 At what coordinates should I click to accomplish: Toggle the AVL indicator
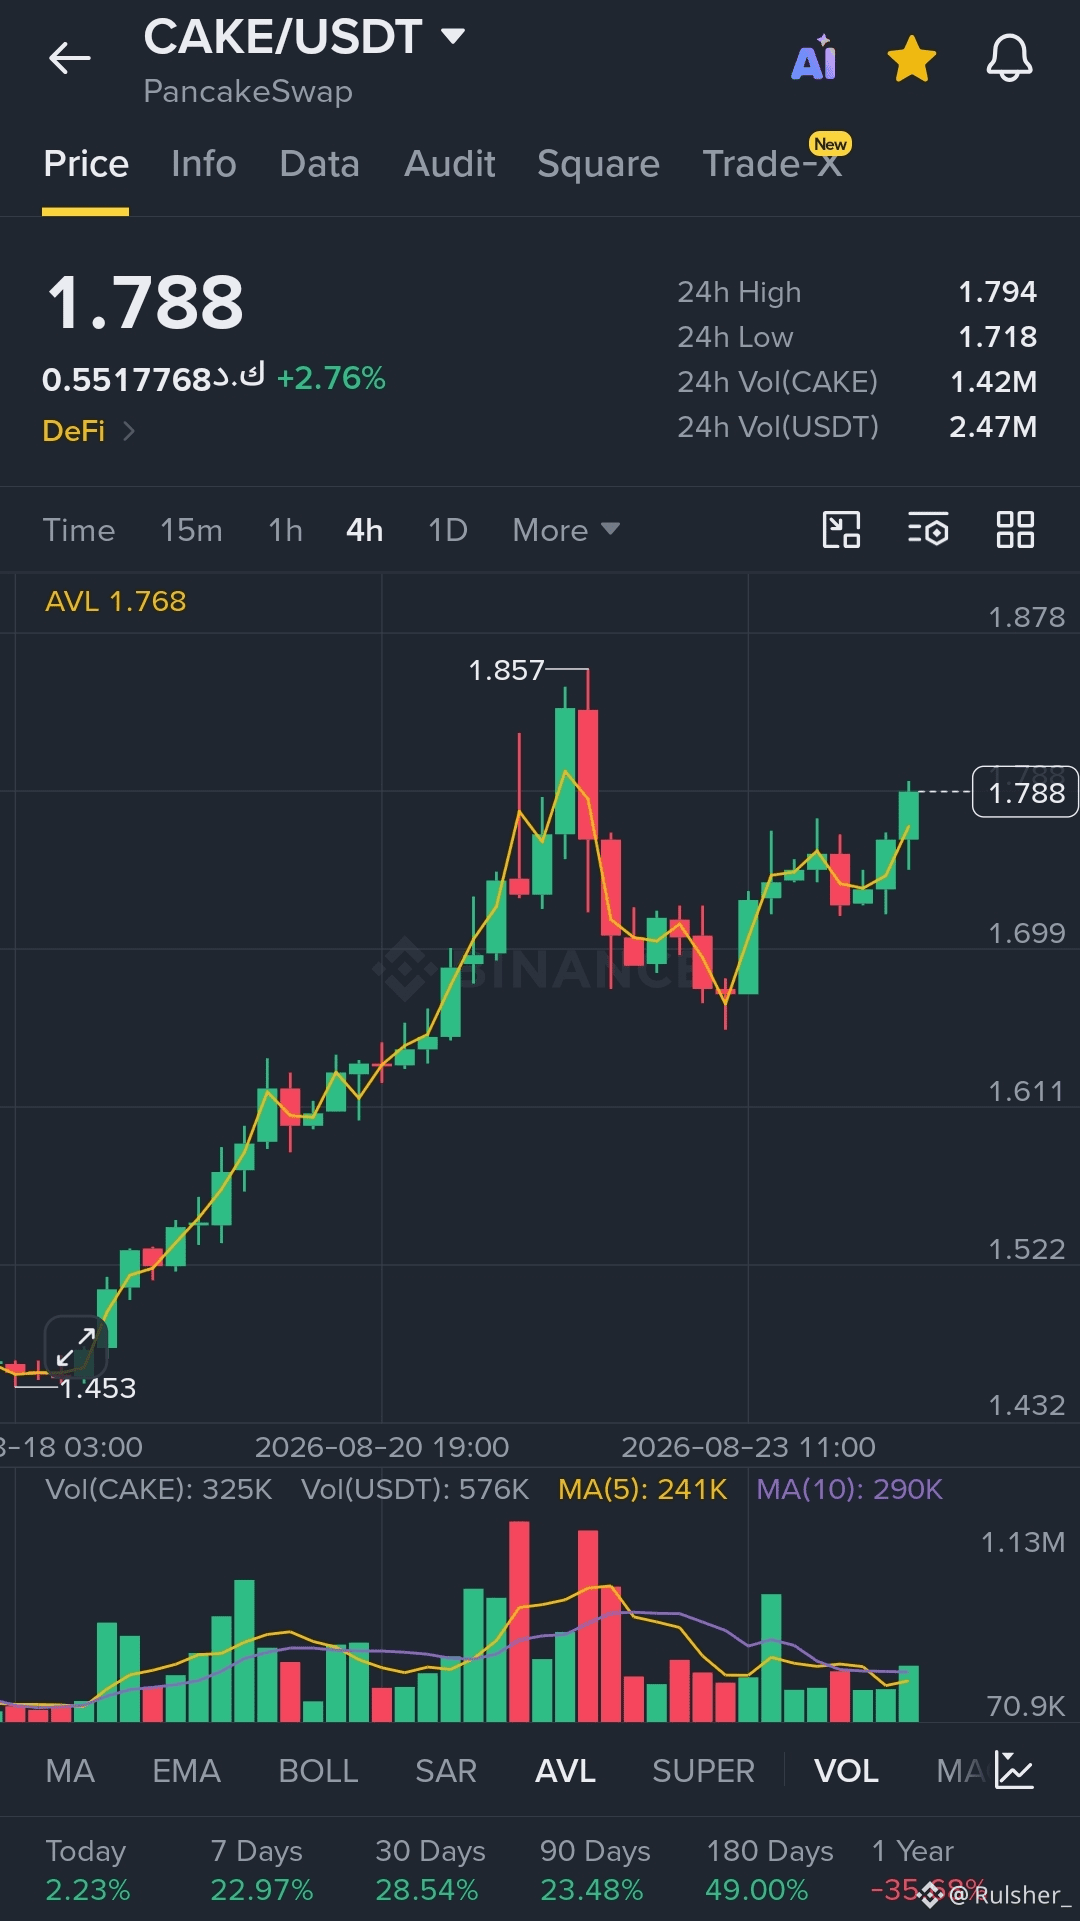(565, 1771)
